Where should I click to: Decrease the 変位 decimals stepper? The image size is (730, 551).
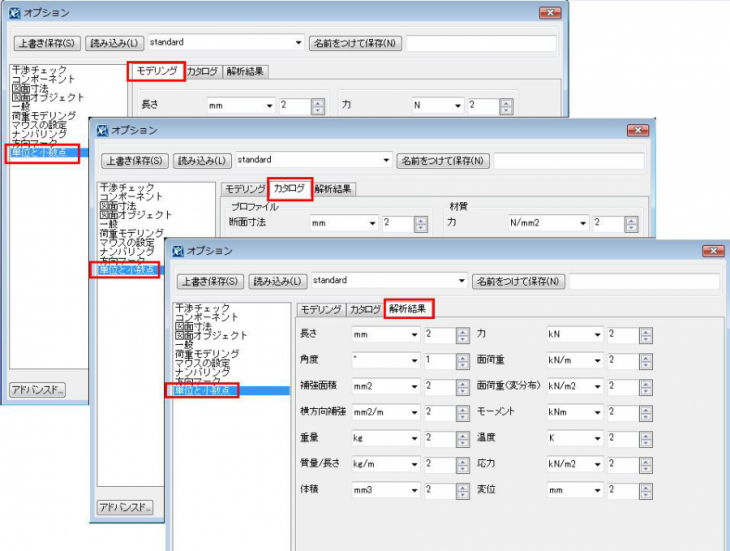click(646, 495)
